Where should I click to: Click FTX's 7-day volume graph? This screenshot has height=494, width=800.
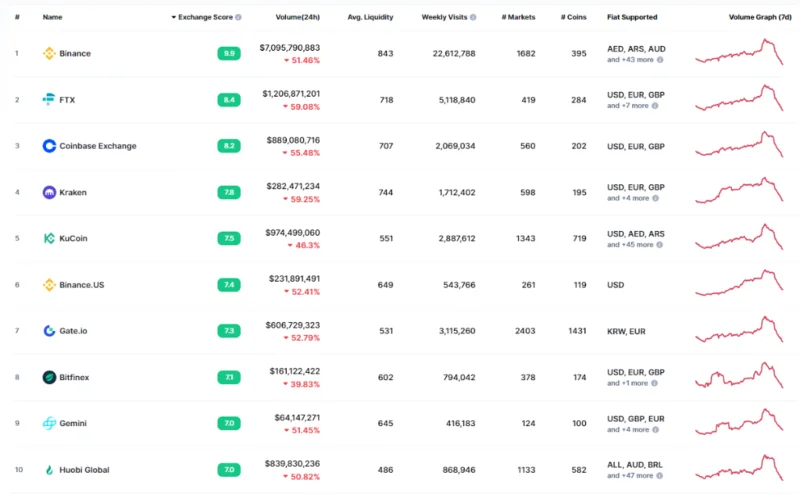click(x=739, y=98)
